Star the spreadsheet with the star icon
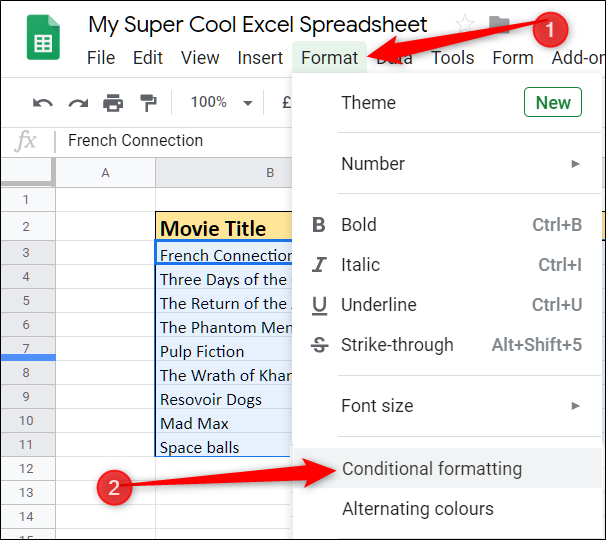The width and height of the screenshot is (606, 540). pos(465,24)
